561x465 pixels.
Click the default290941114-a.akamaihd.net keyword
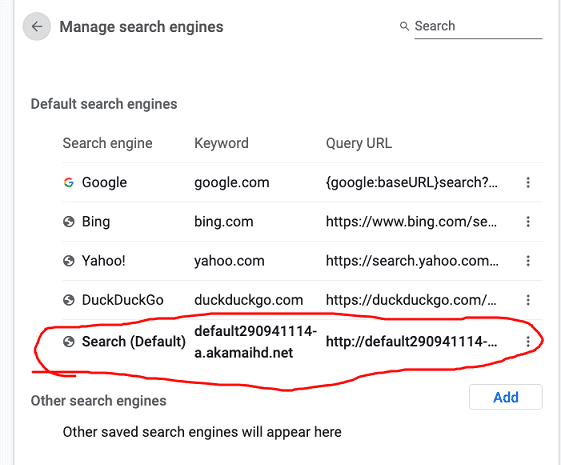[255, 342]
